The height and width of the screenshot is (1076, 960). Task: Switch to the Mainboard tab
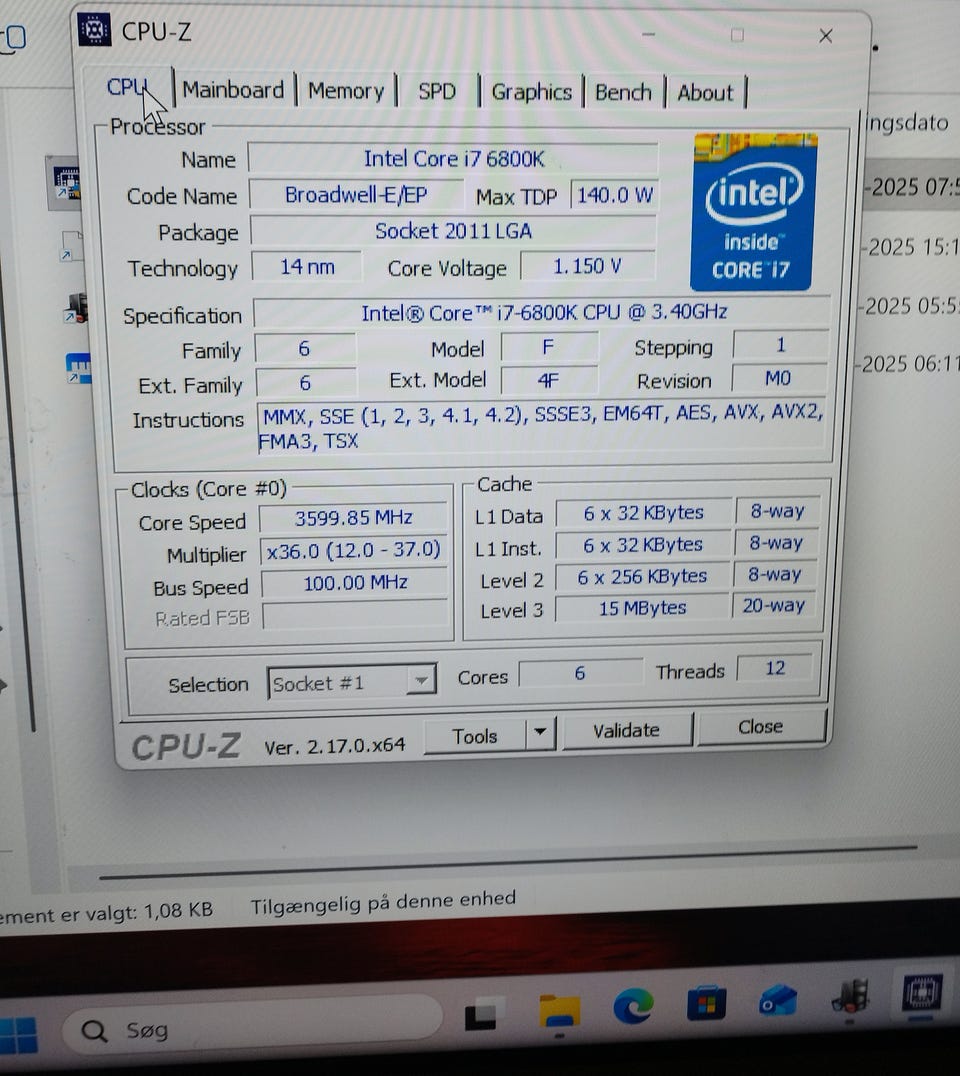233,90
